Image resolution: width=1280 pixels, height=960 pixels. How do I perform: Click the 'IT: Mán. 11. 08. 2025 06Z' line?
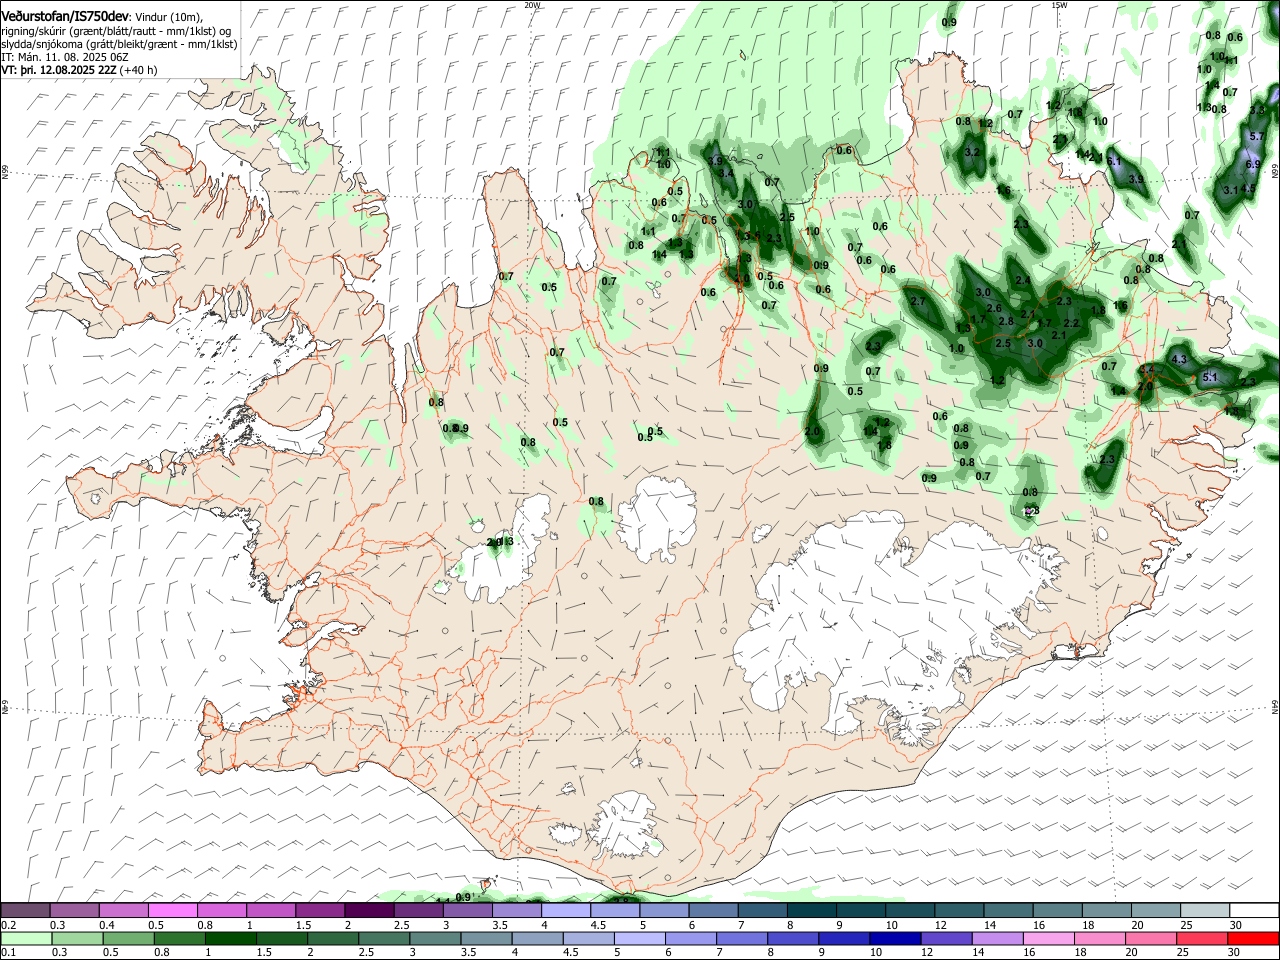coord(63,57)
